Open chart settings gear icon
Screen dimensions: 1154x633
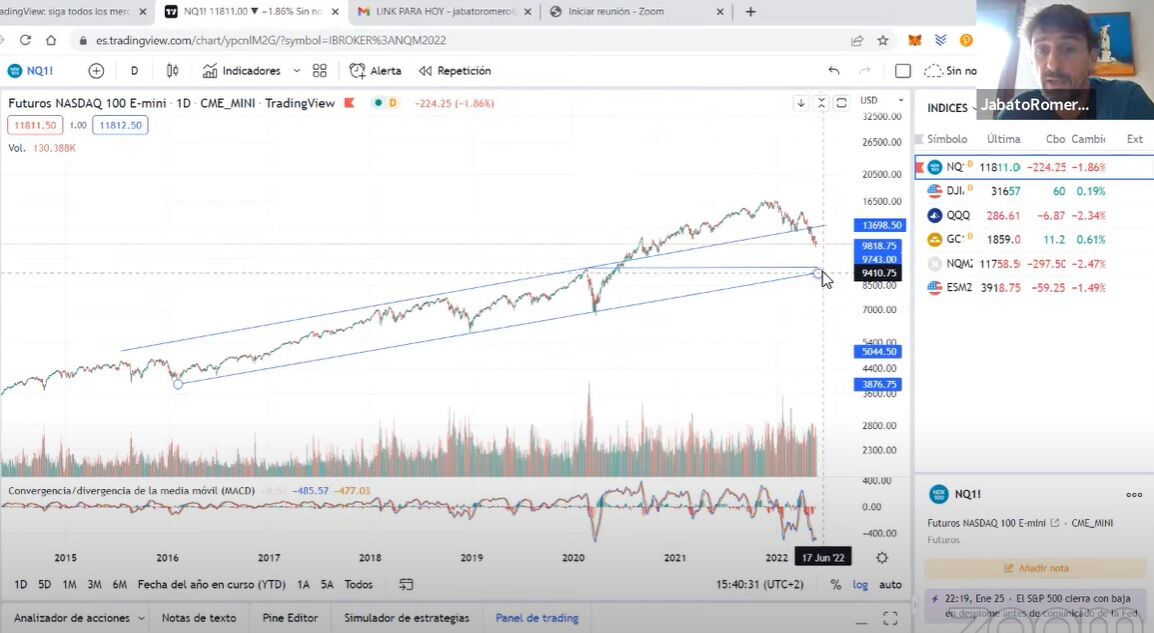click(x=882, y=557)
